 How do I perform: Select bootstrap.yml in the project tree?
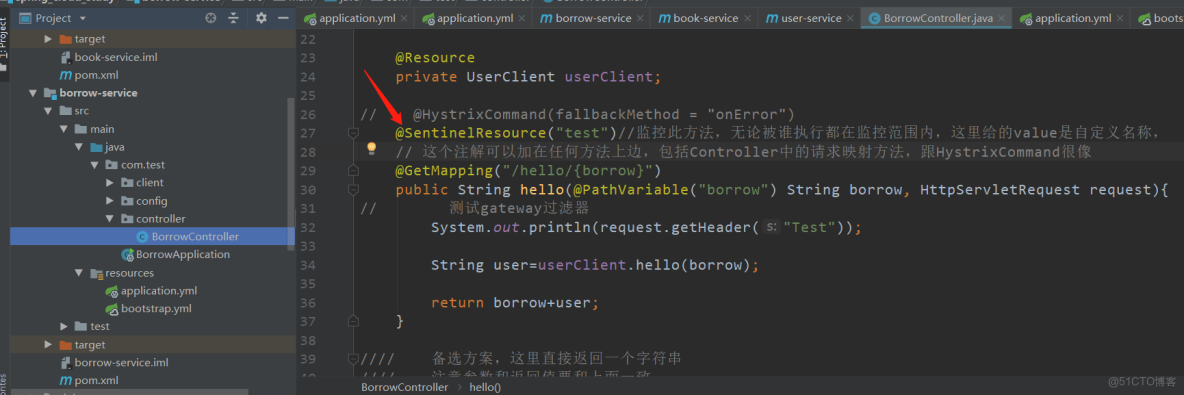(x=156, y=309)
